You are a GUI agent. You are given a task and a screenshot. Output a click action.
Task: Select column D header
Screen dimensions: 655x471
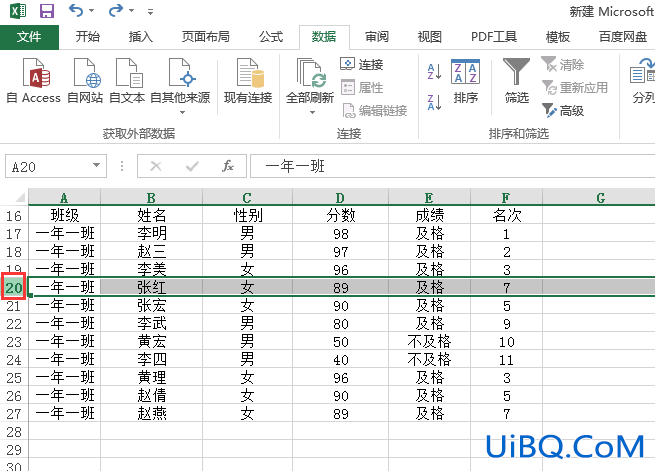(x=340, y=198)
